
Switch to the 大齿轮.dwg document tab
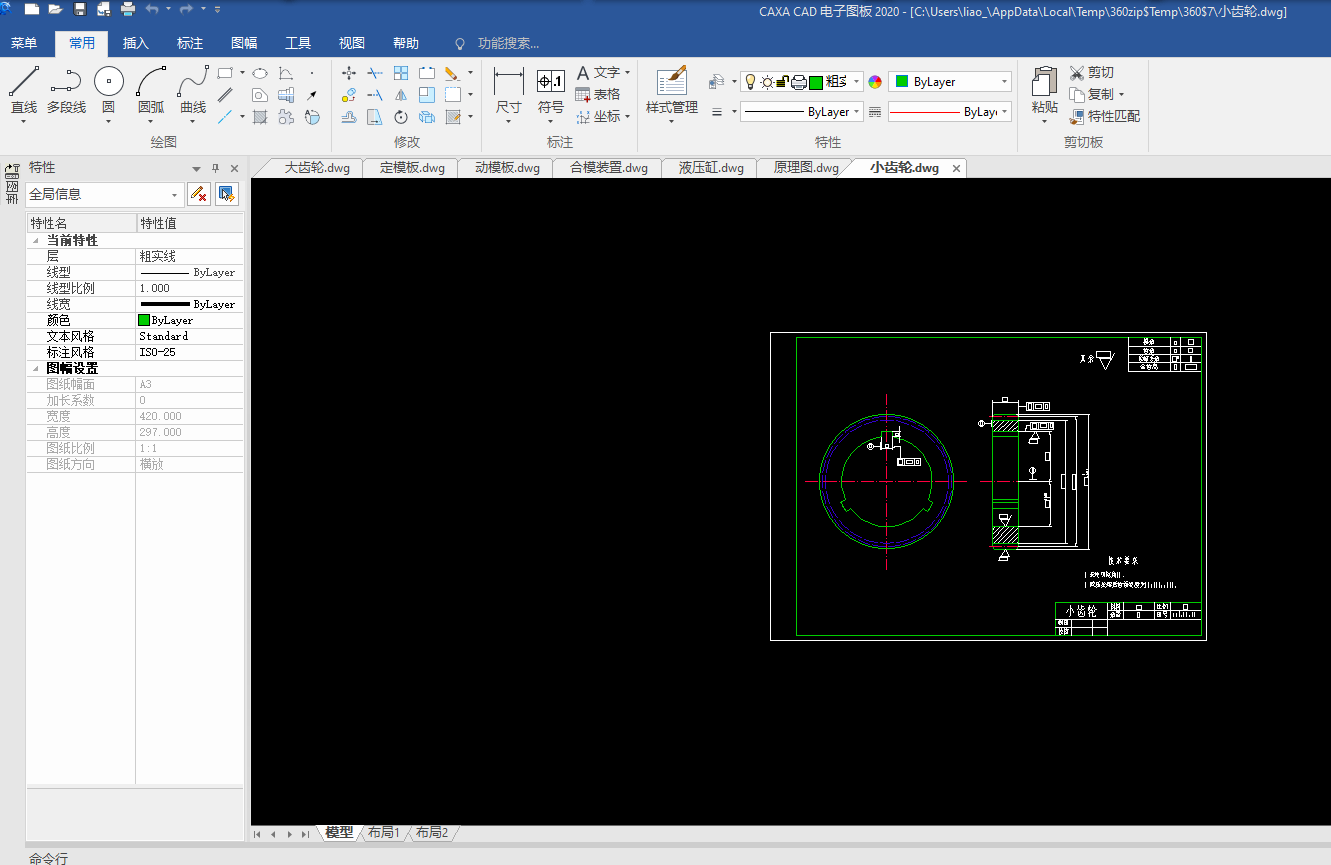click(x=317, y=168)
